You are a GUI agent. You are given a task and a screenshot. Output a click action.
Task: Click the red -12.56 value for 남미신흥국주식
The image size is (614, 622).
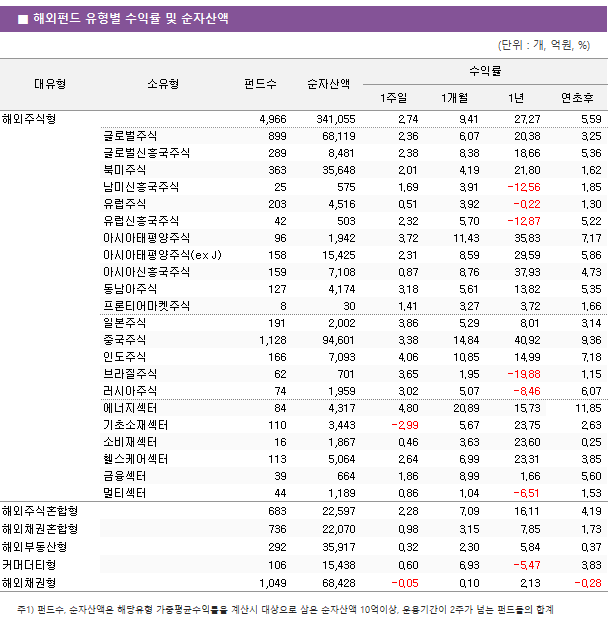[524, 187]
